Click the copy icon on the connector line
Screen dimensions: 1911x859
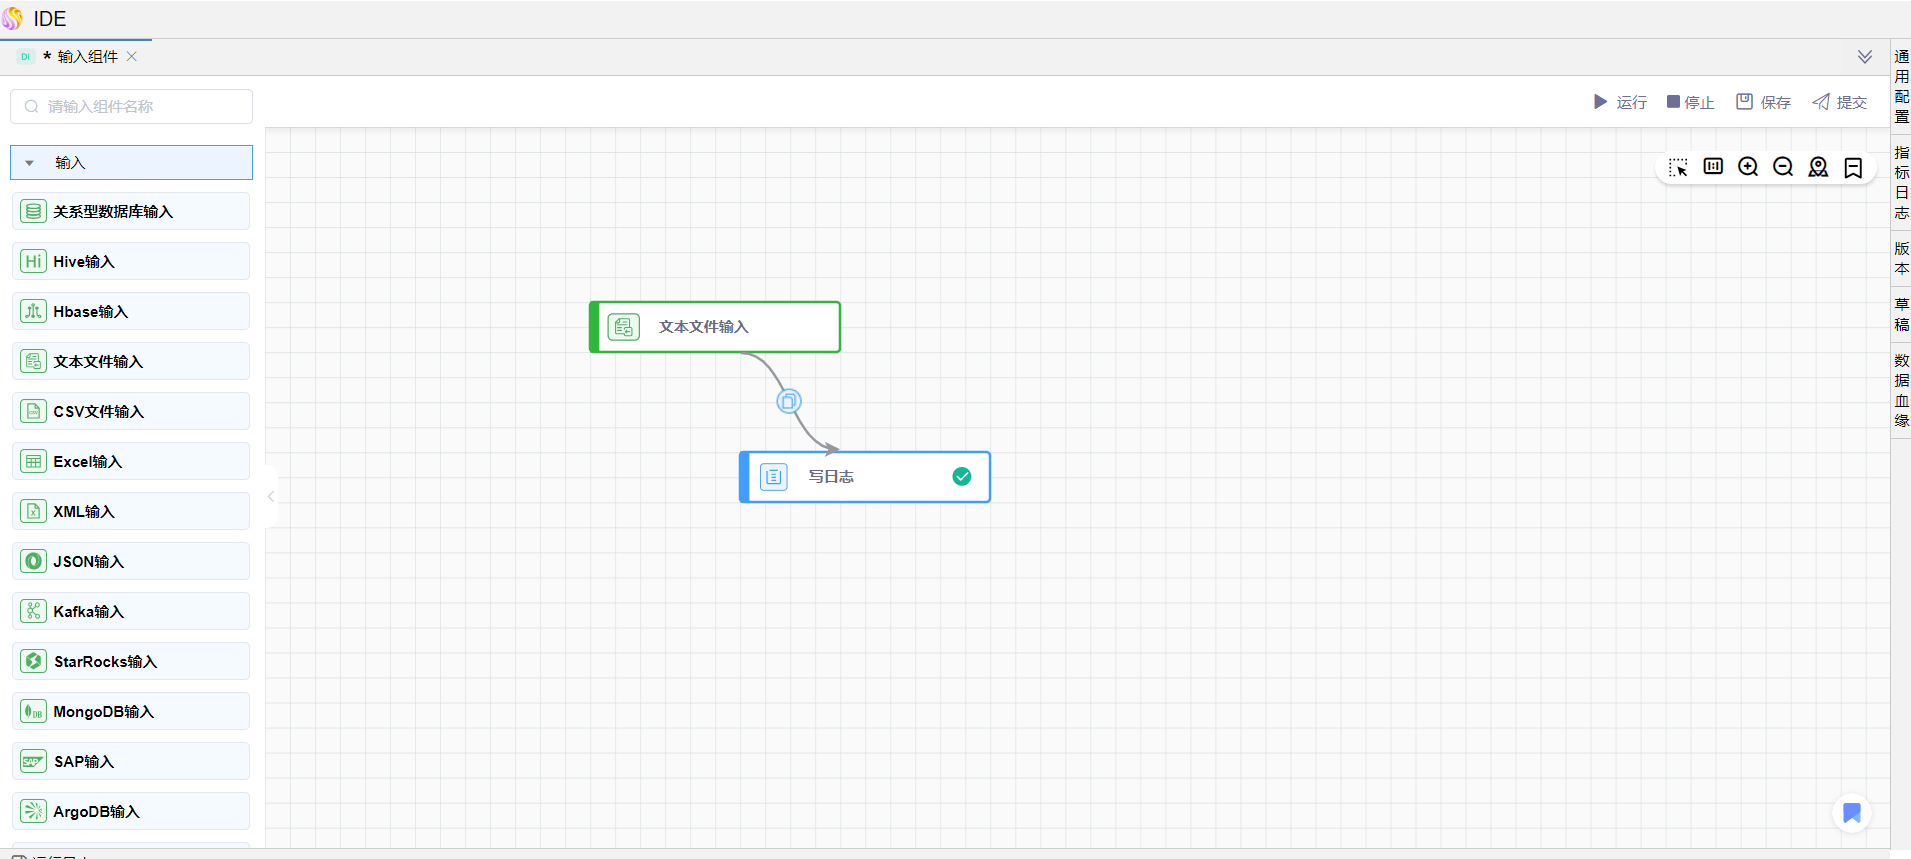[x=789, y=402]
